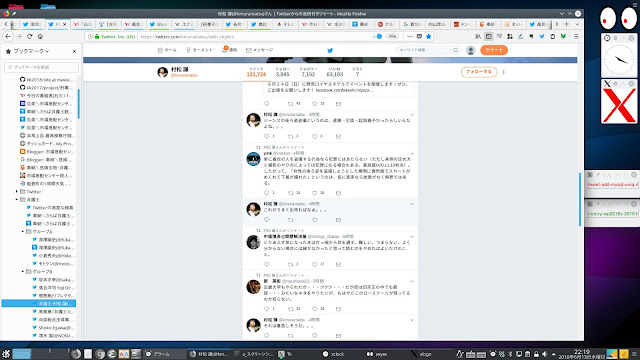Switch to the xclock taskbar entry
Image resolution: width=640 pixels, height=360 pixels.
(x=333, y=354)
